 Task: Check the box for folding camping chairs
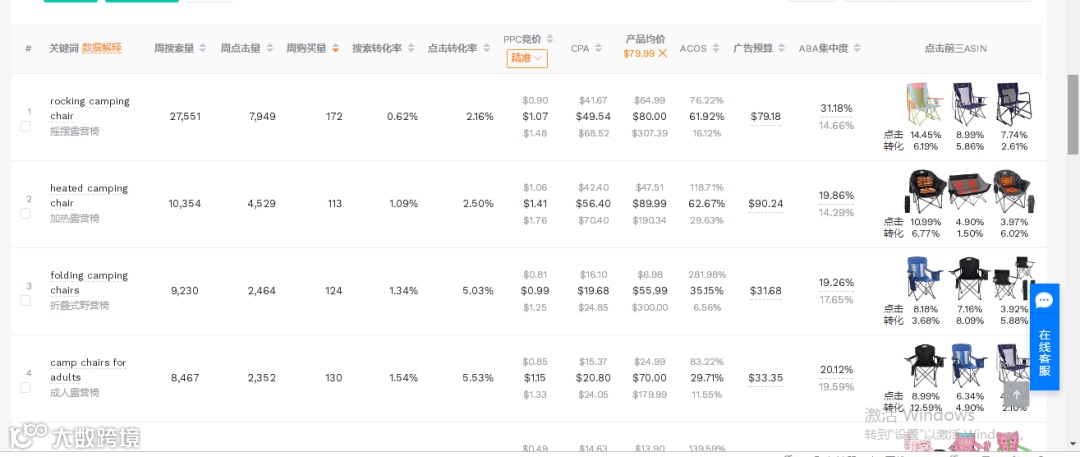[x=25, y=301]
